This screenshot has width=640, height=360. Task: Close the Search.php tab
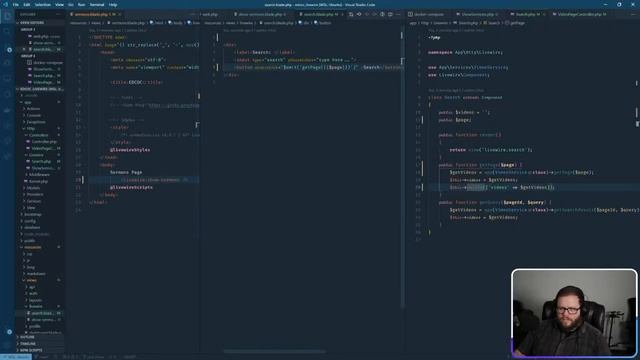[544, 14]
